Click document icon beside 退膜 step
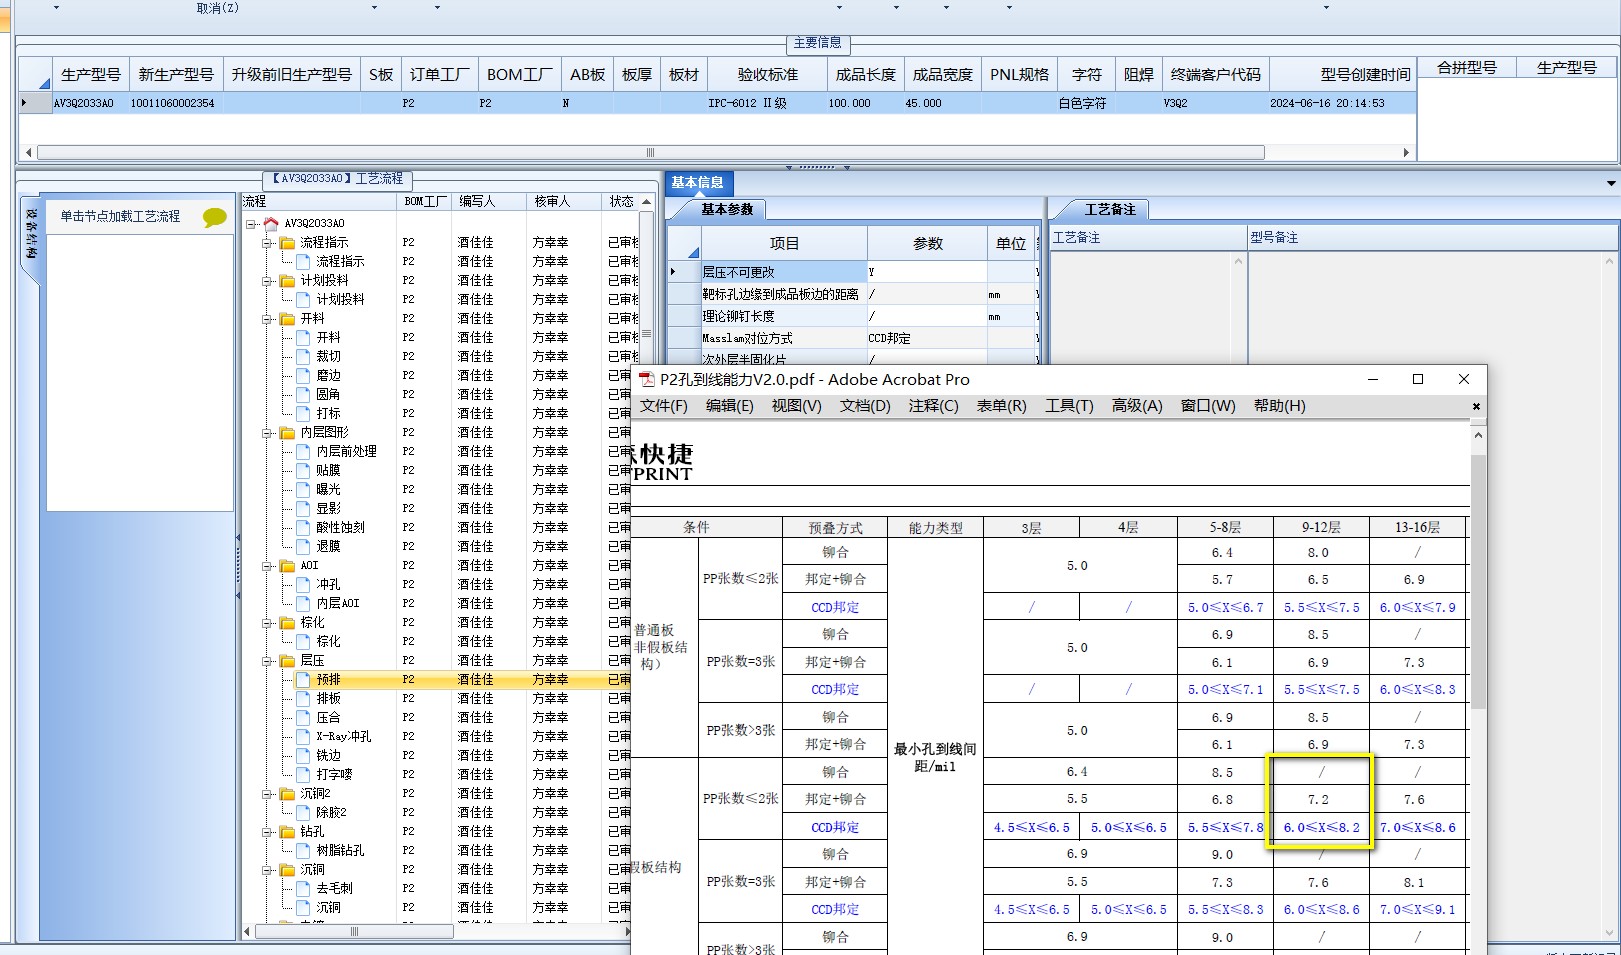Screen dimensions: 1621x955 [304, 547]
